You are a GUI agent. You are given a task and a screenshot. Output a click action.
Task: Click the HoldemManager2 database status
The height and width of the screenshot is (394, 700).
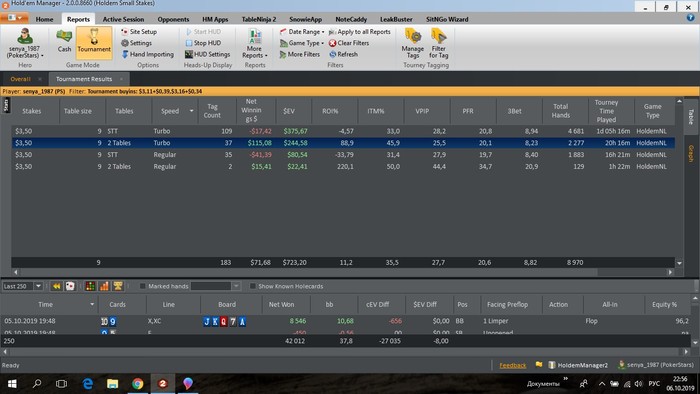pyautogui.click(x=578, y=365)
